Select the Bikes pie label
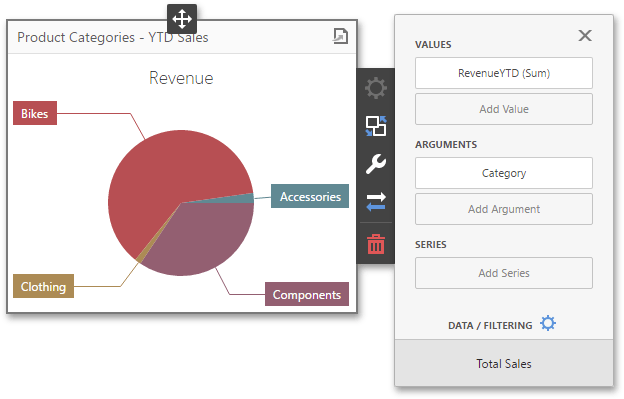 tap(35, 113)
